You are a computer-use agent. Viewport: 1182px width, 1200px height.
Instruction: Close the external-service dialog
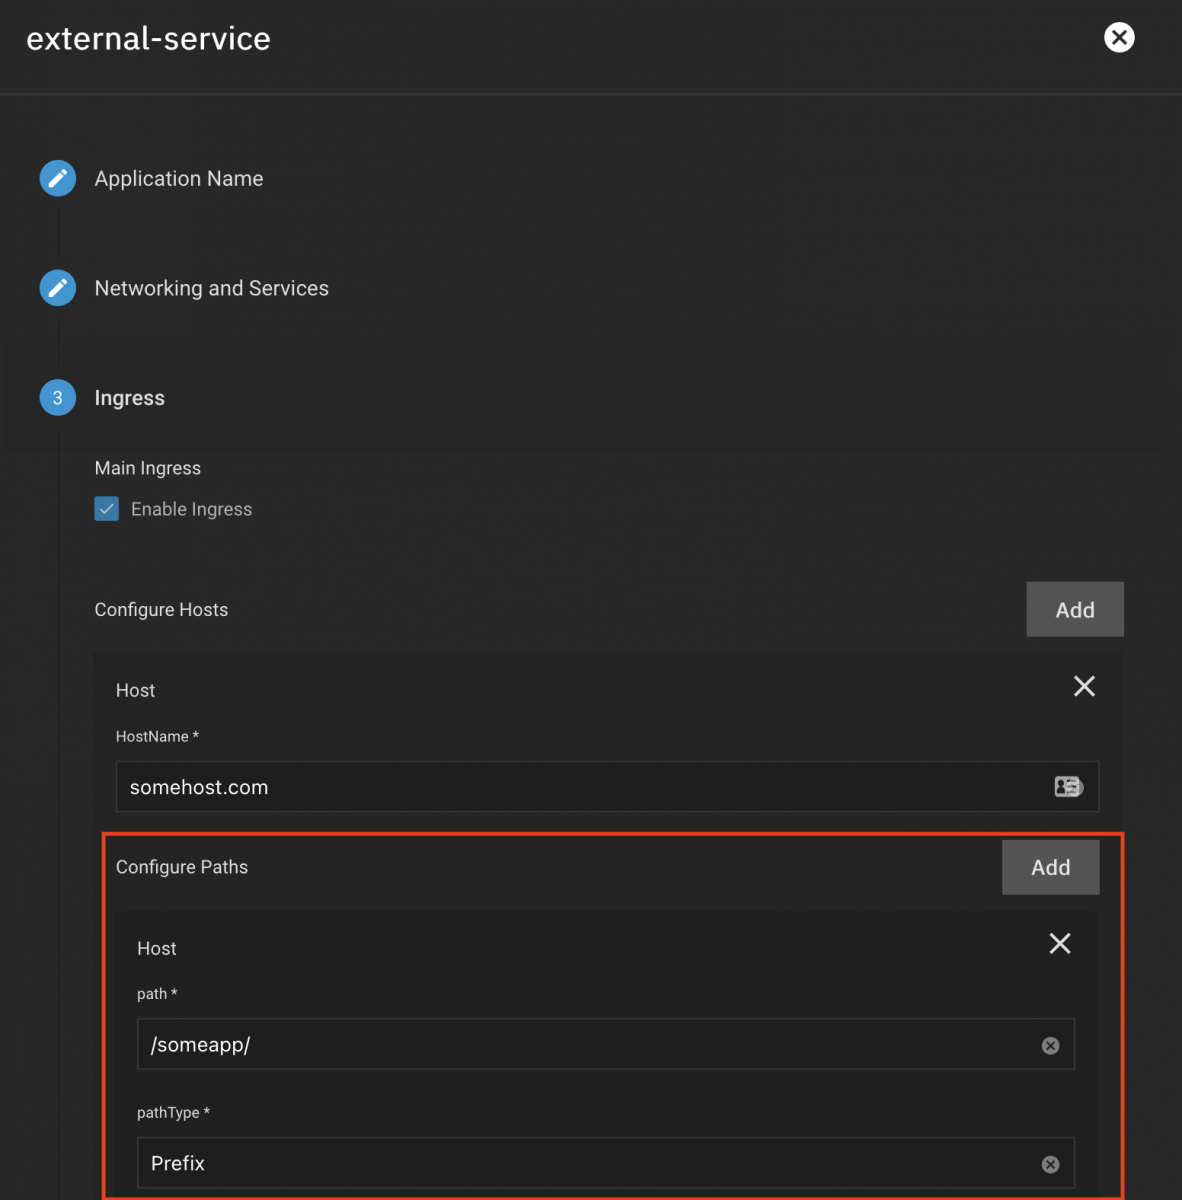(x=1119, y=38)
